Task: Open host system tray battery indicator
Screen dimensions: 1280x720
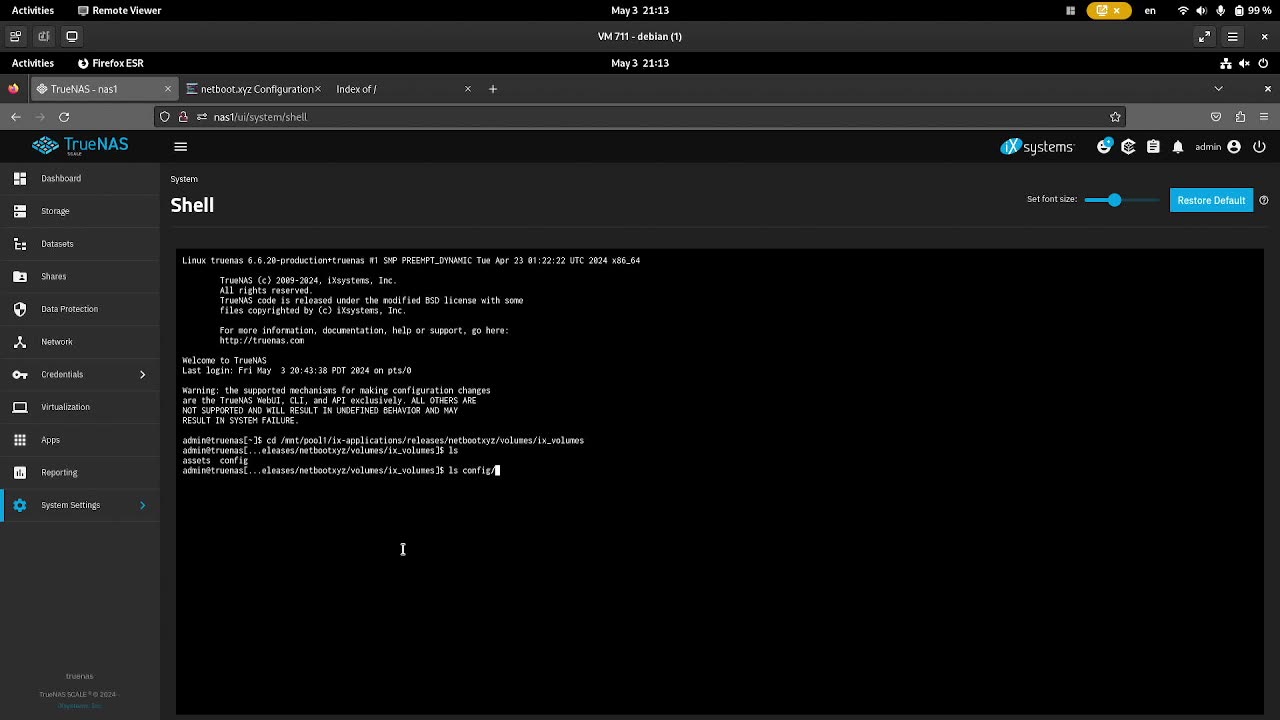Action: coord(1253,10)
